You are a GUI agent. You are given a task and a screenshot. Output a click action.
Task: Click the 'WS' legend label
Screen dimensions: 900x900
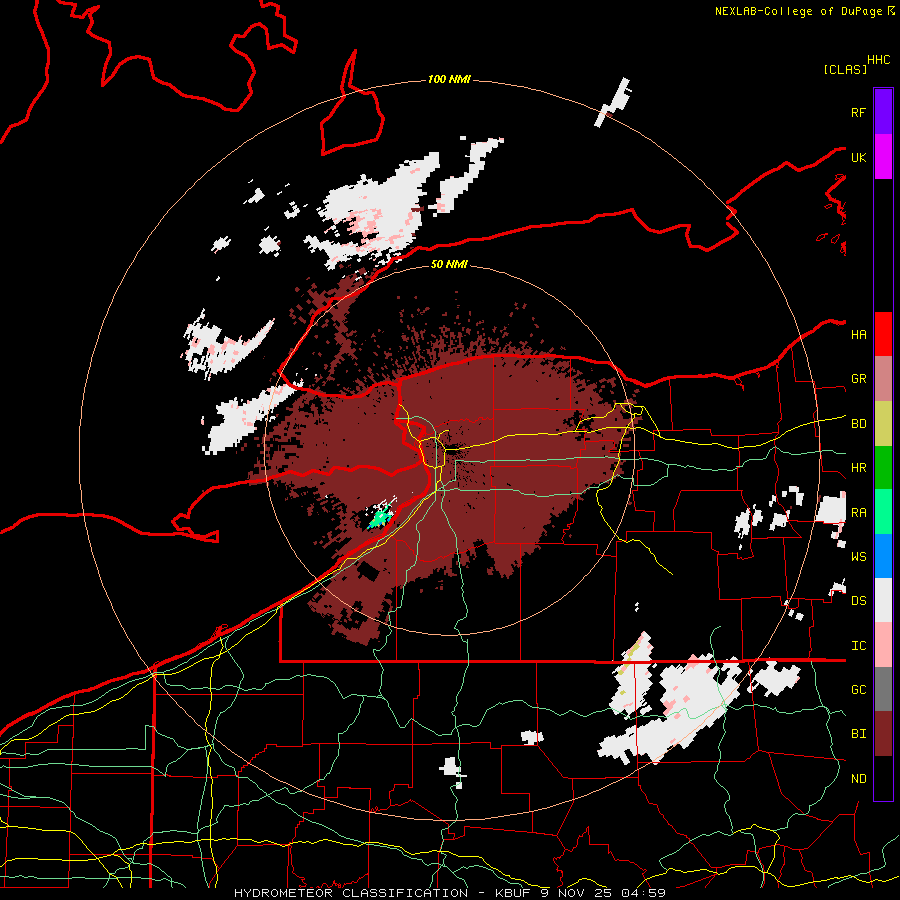[858, 556]
